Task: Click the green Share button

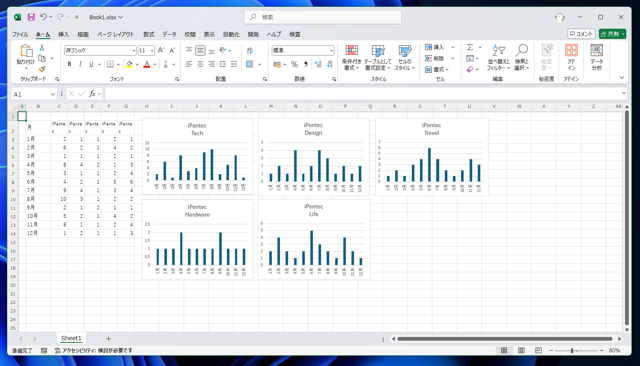Action: point(612,34)
